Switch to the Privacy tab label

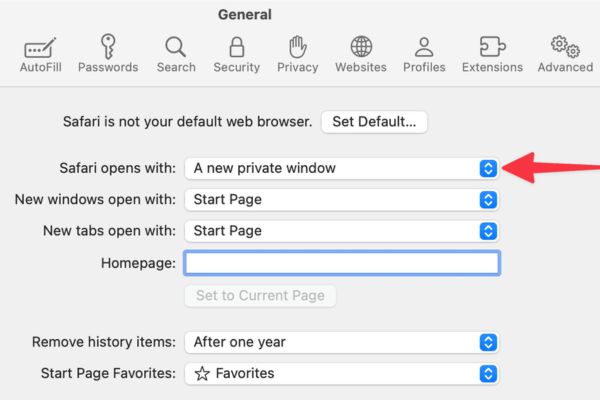[297, 67]
